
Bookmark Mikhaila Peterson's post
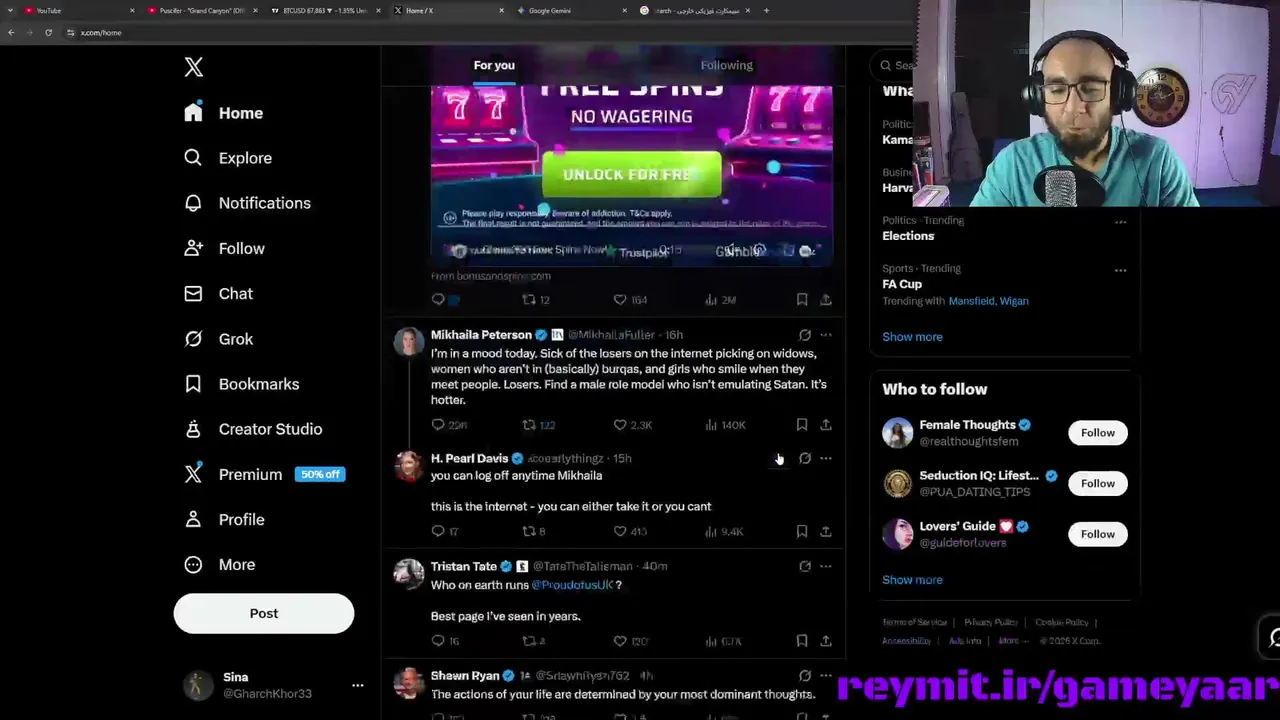(802, 425)
